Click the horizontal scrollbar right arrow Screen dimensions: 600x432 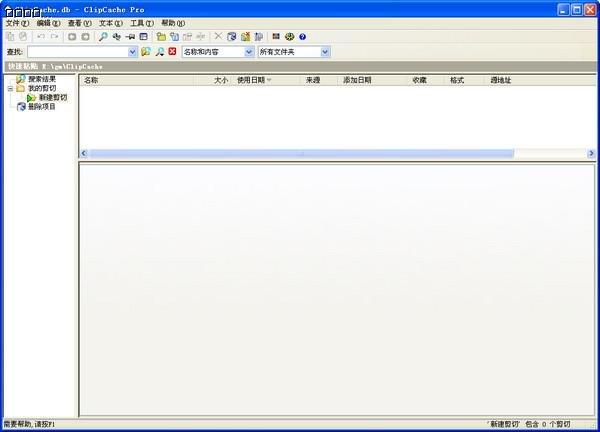[x=591, y=153]
